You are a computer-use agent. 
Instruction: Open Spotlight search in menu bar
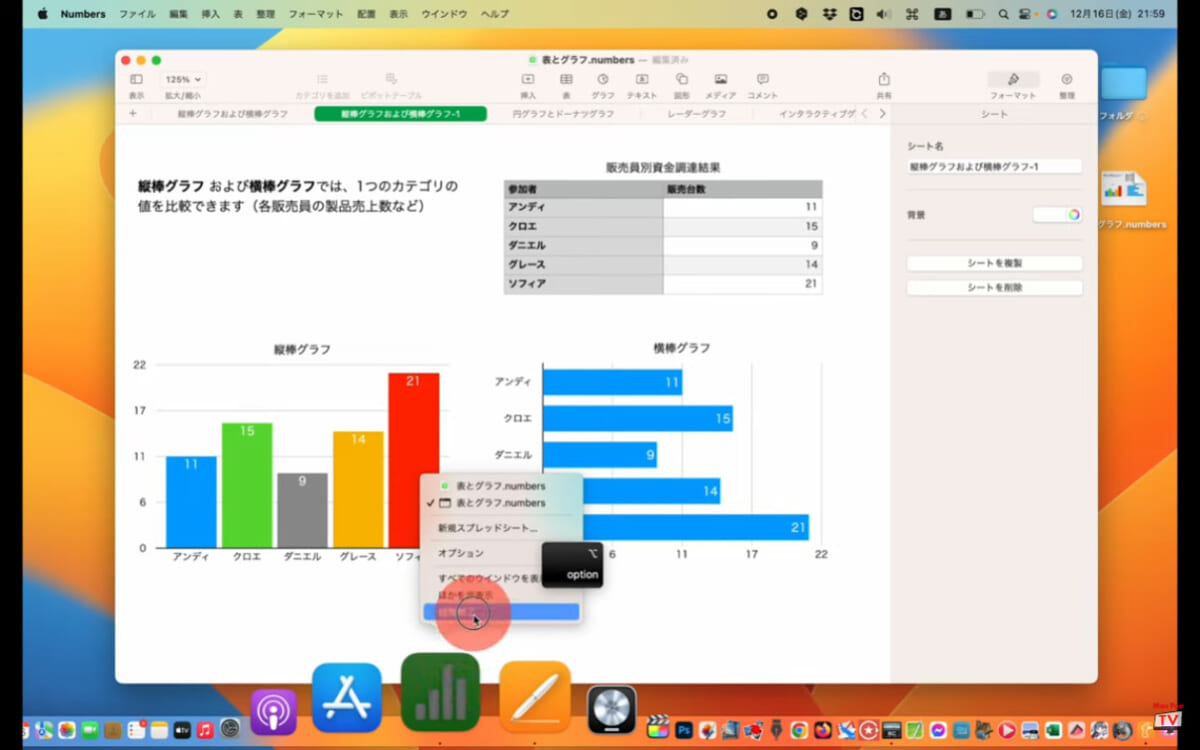[x=1002, y=14]
